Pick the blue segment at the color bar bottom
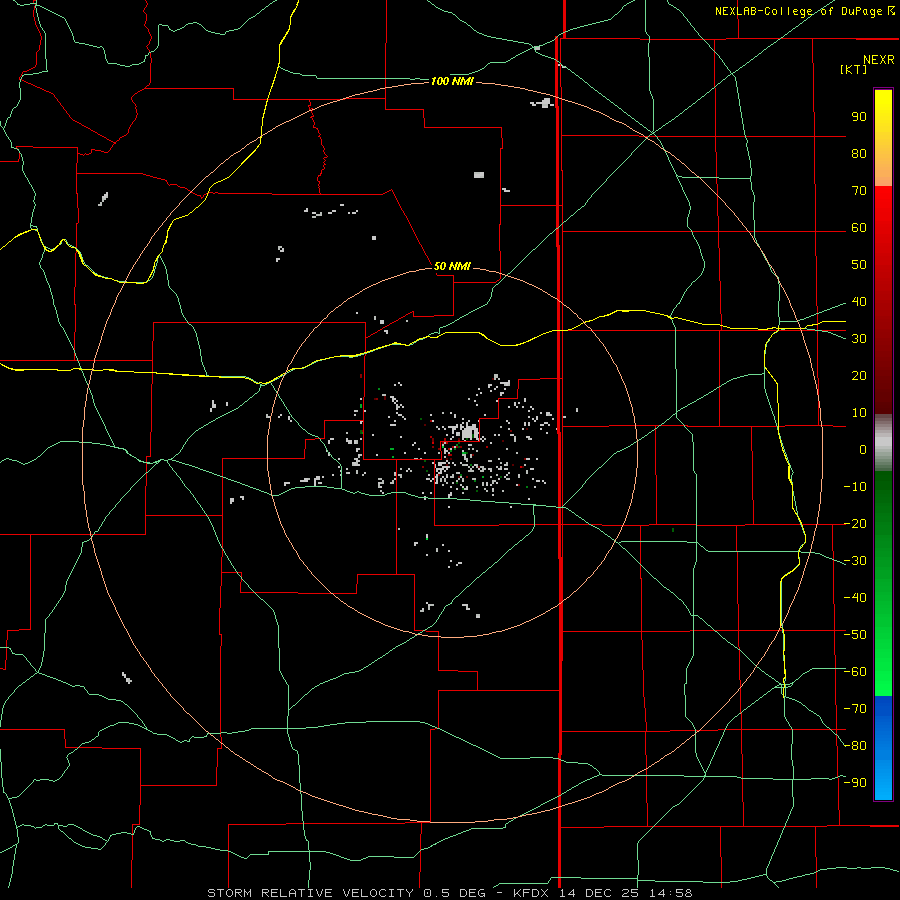 883,748
